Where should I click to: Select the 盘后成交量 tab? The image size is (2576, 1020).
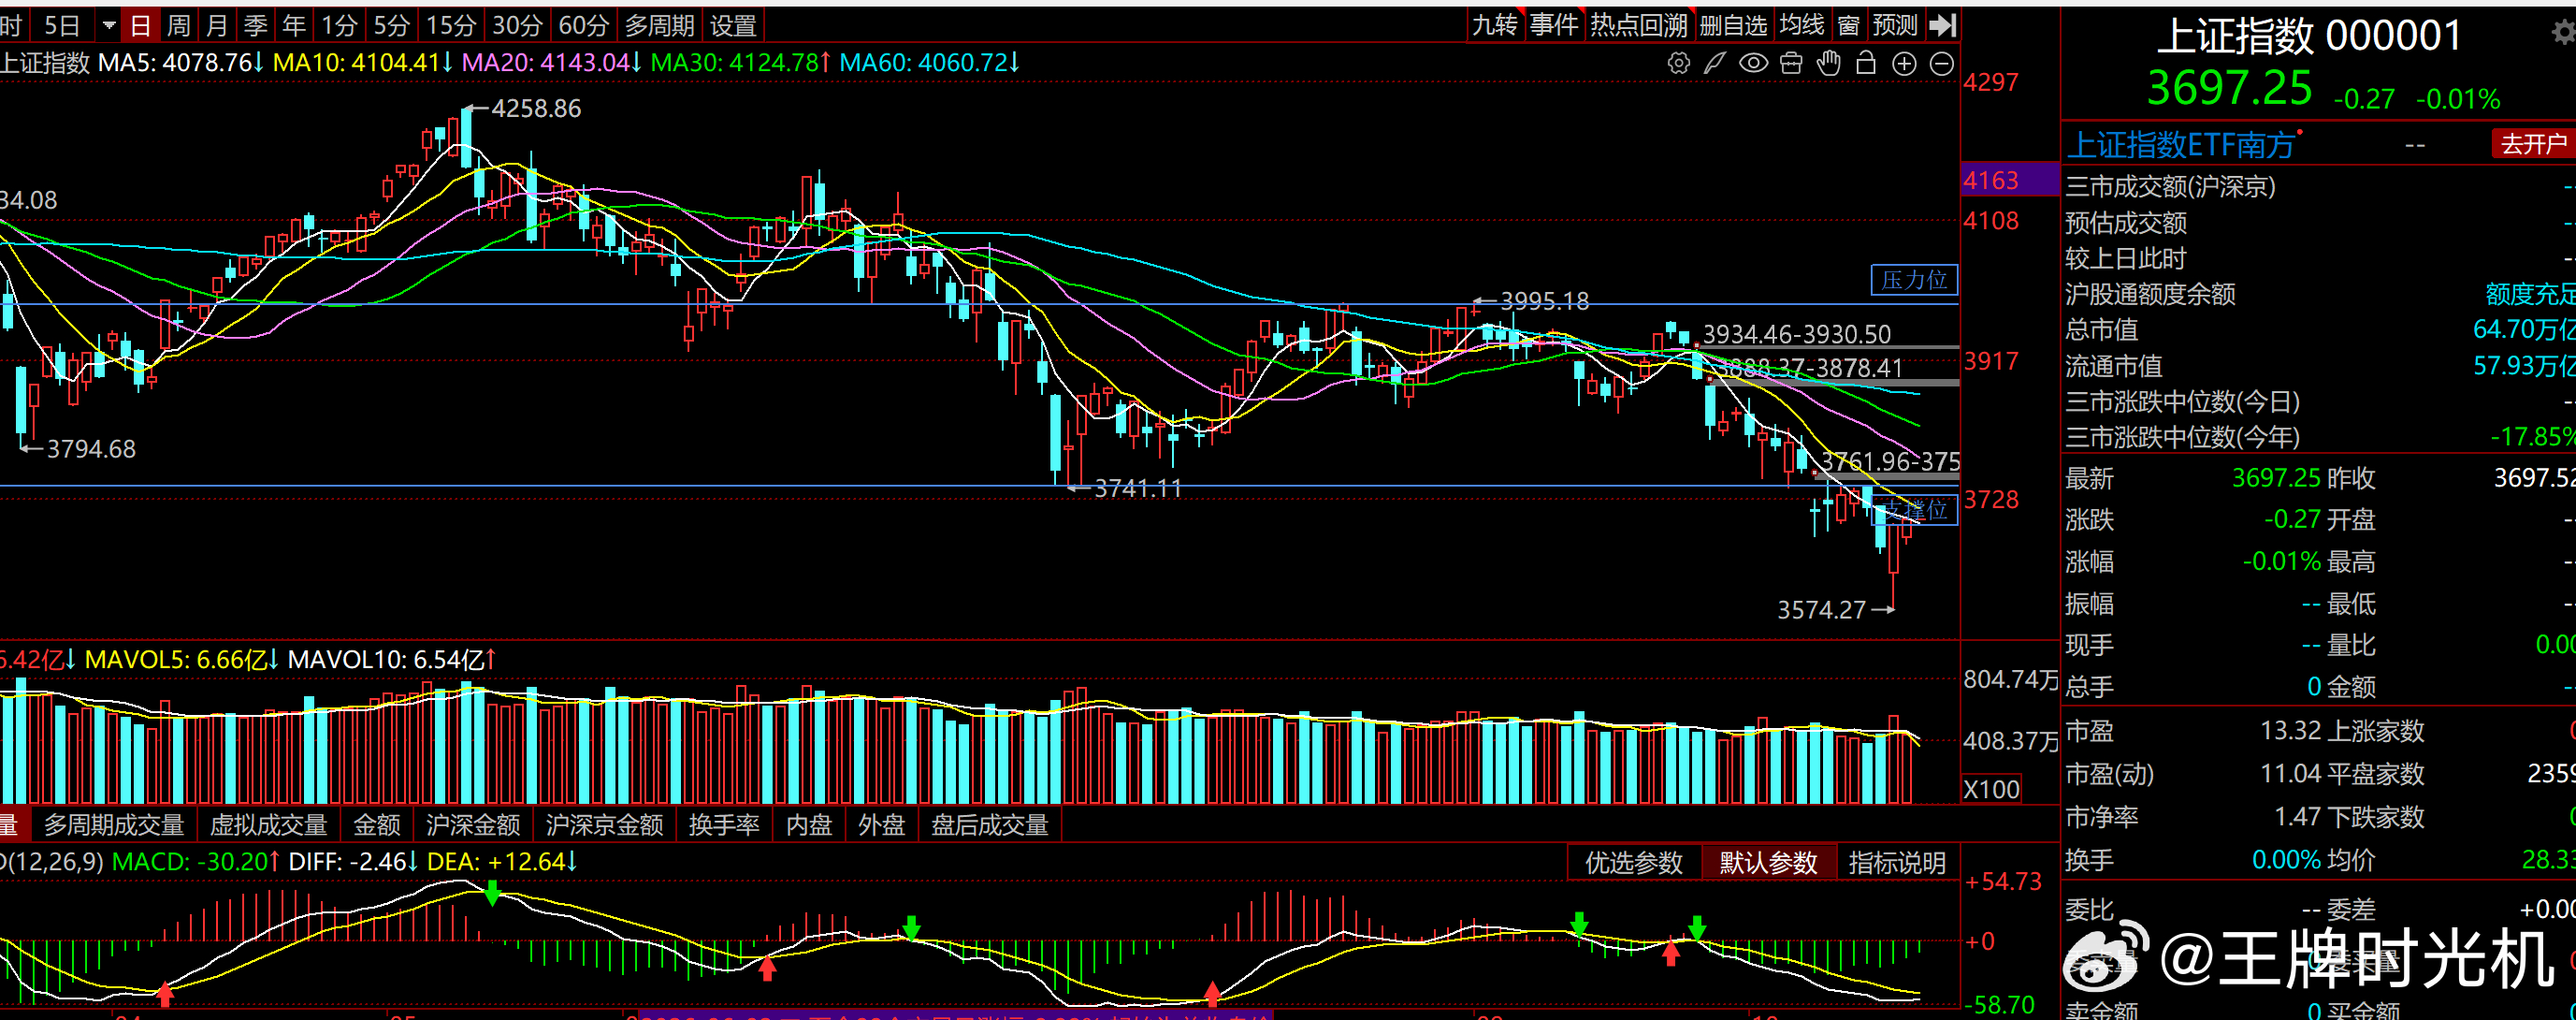point(989,825)
